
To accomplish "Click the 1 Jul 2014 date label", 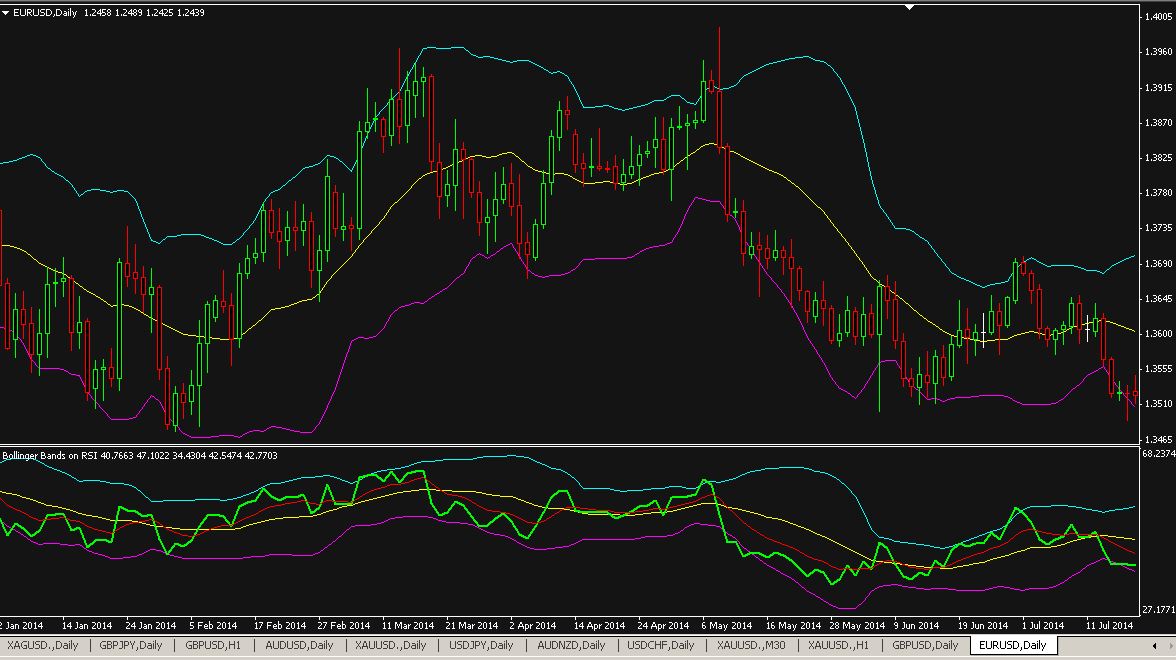I will tap(1042, 626).
